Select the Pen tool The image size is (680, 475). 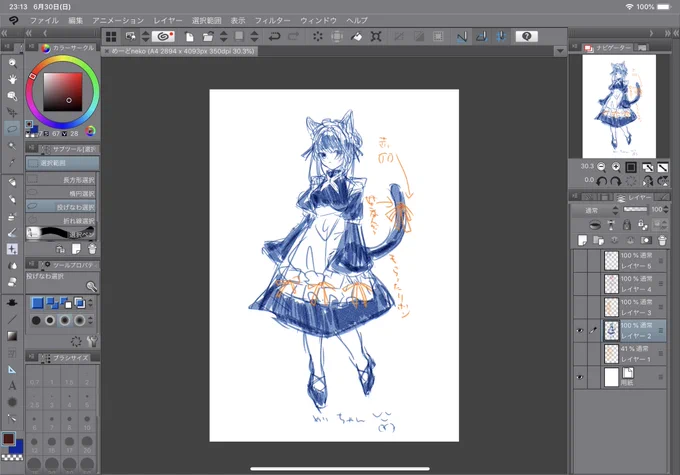[13, 182]
